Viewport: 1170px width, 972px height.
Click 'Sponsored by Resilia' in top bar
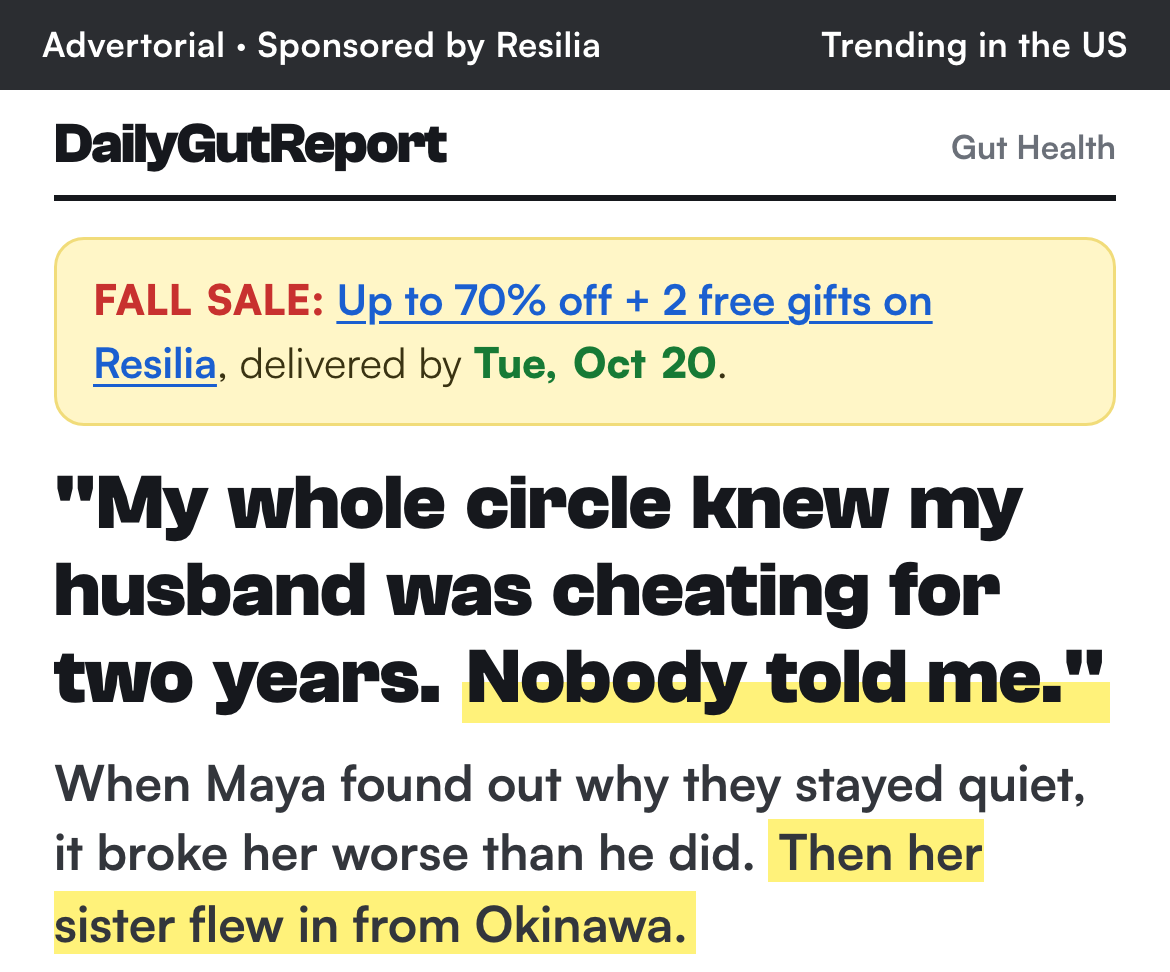pos(428,46)
